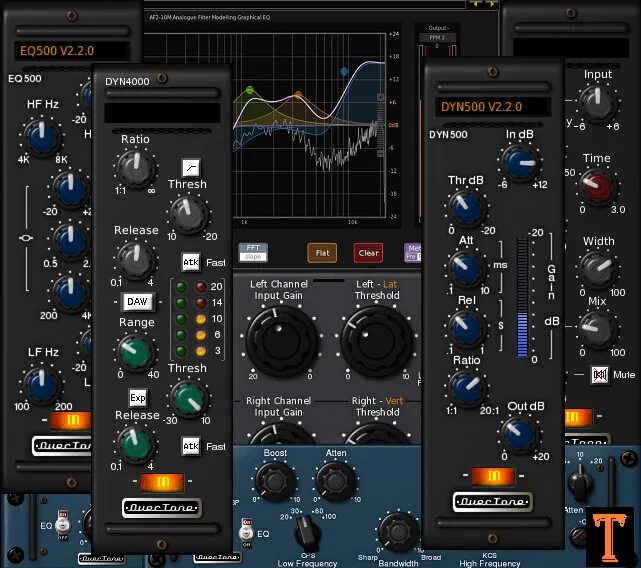This screenshot has height=568, width=641.
Task: Click the Left Lat Threshold knob
Action: 377,340
